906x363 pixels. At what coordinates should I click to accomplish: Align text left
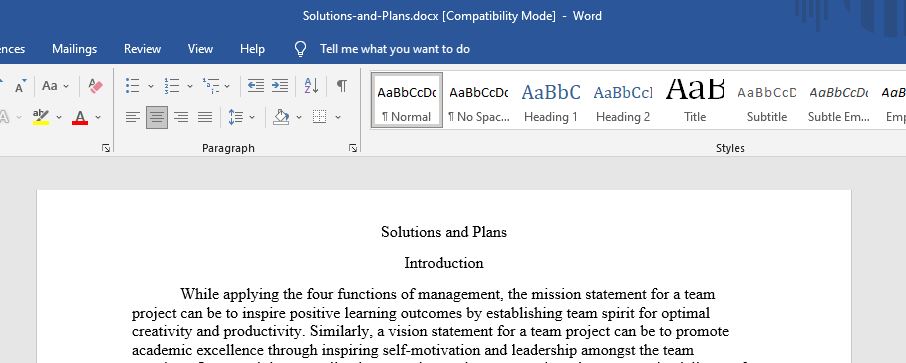(133, 117)
